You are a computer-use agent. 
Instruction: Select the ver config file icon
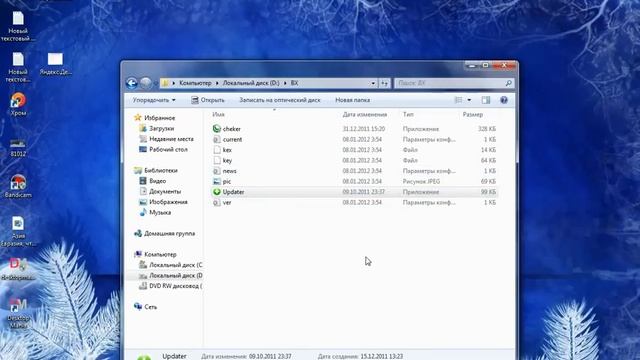tap(217, 202)
